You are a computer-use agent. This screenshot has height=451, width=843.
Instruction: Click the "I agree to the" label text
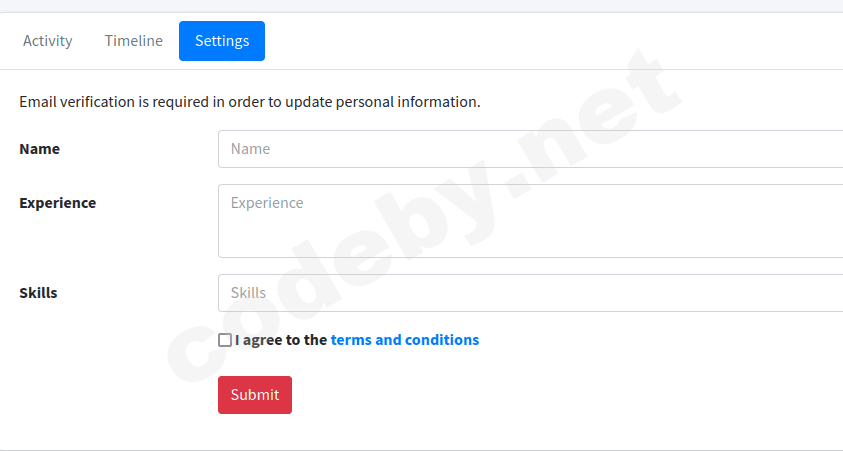coord(281,340)
